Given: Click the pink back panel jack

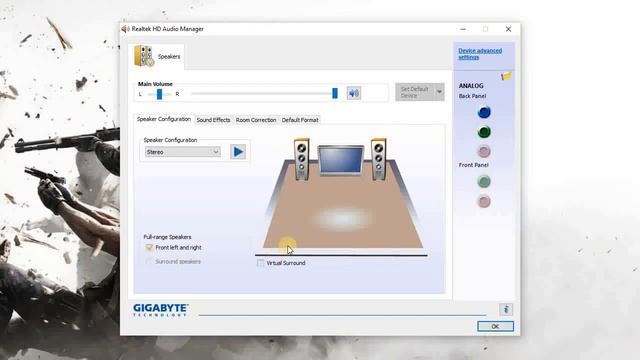Looking at the screenshot, I should [484, 151].
